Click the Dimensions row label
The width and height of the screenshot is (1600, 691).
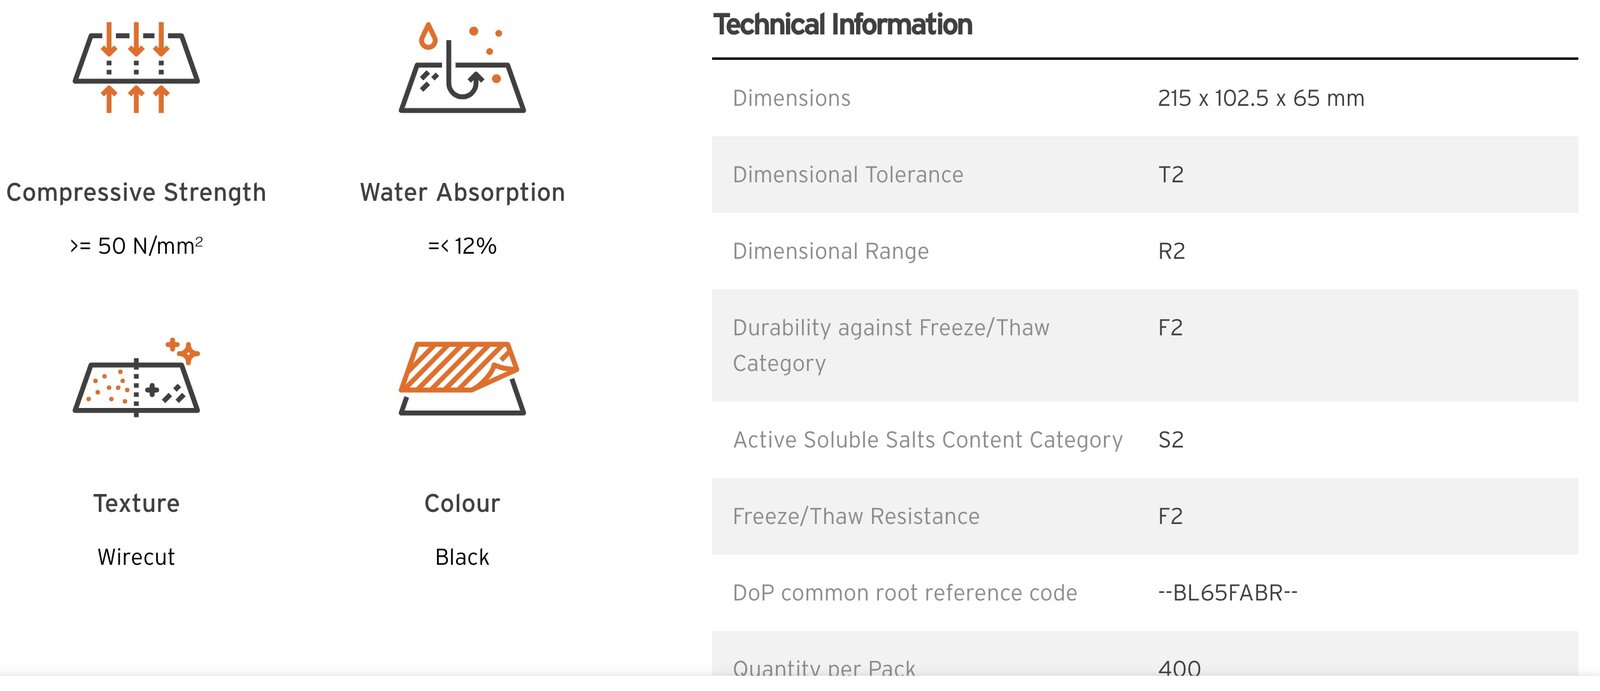pyautogui.click(x=791, y=98)
